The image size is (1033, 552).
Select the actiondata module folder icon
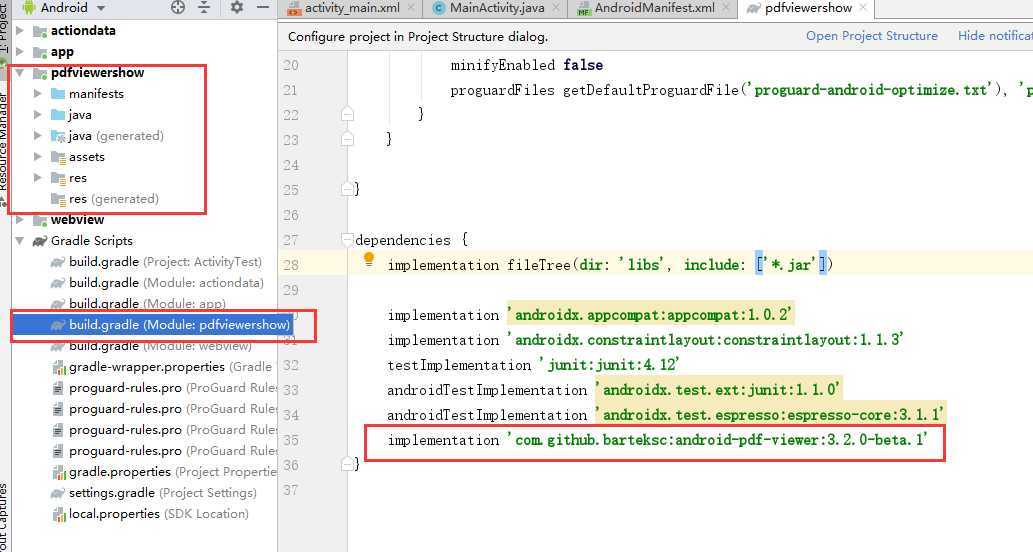pyautogui.click(x=40, y=31)
